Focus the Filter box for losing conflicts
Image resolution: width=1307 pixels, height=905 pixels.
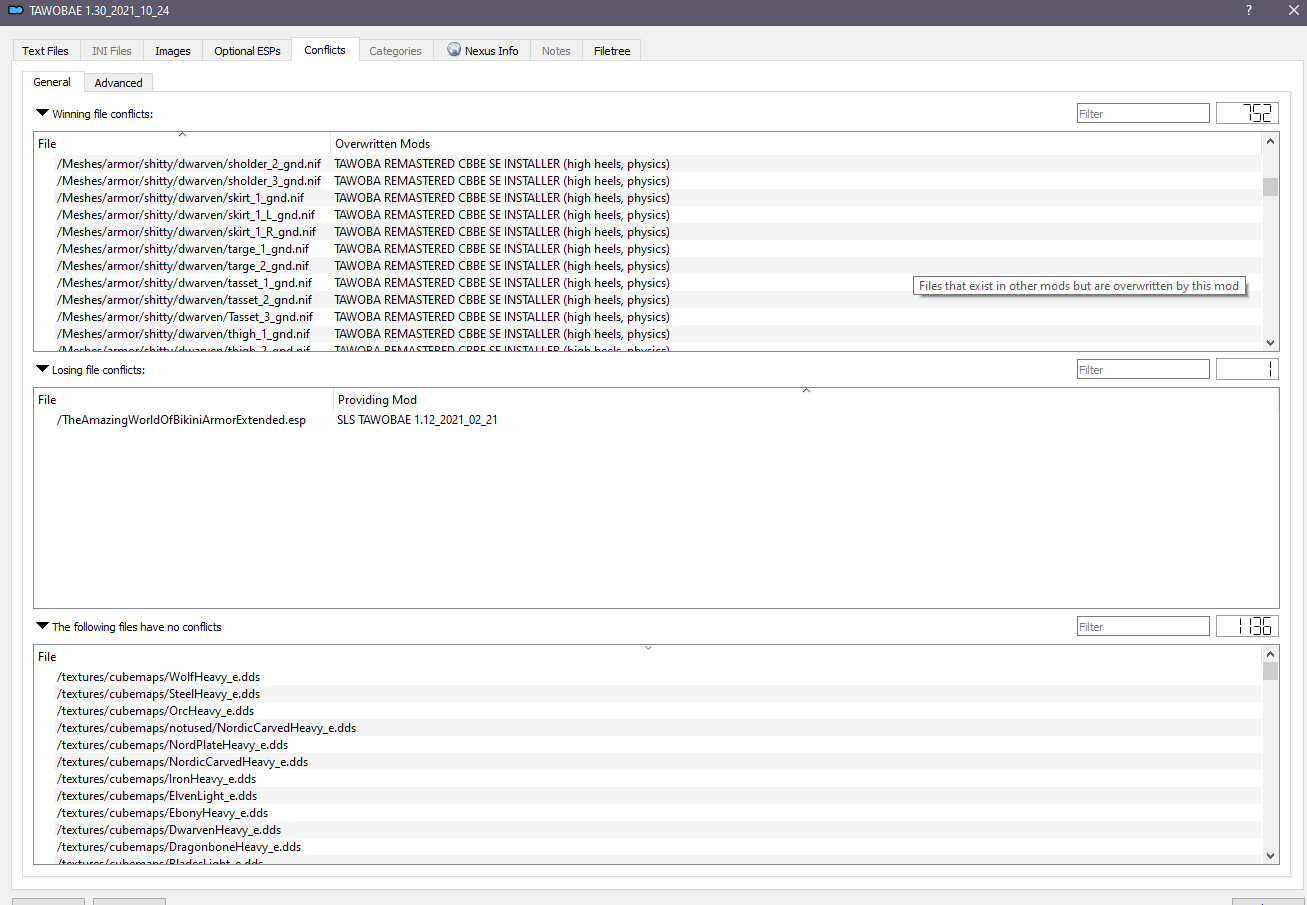tap(1142, 369)
